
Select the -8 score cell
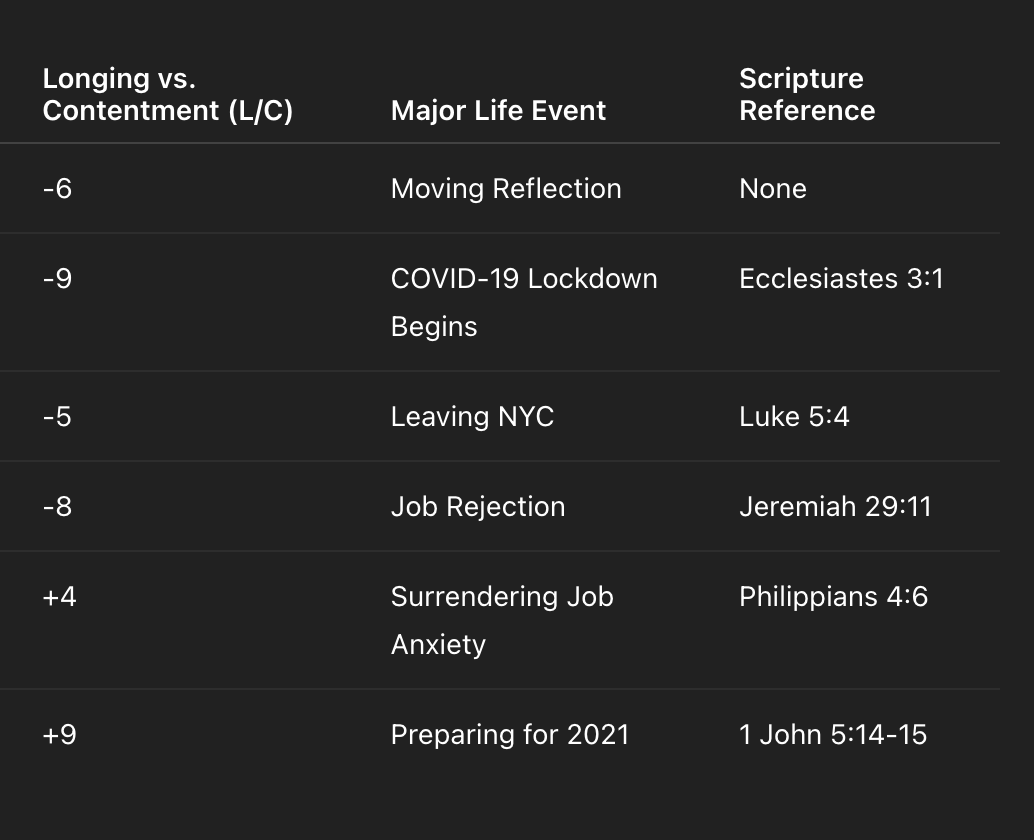point(57,506)
